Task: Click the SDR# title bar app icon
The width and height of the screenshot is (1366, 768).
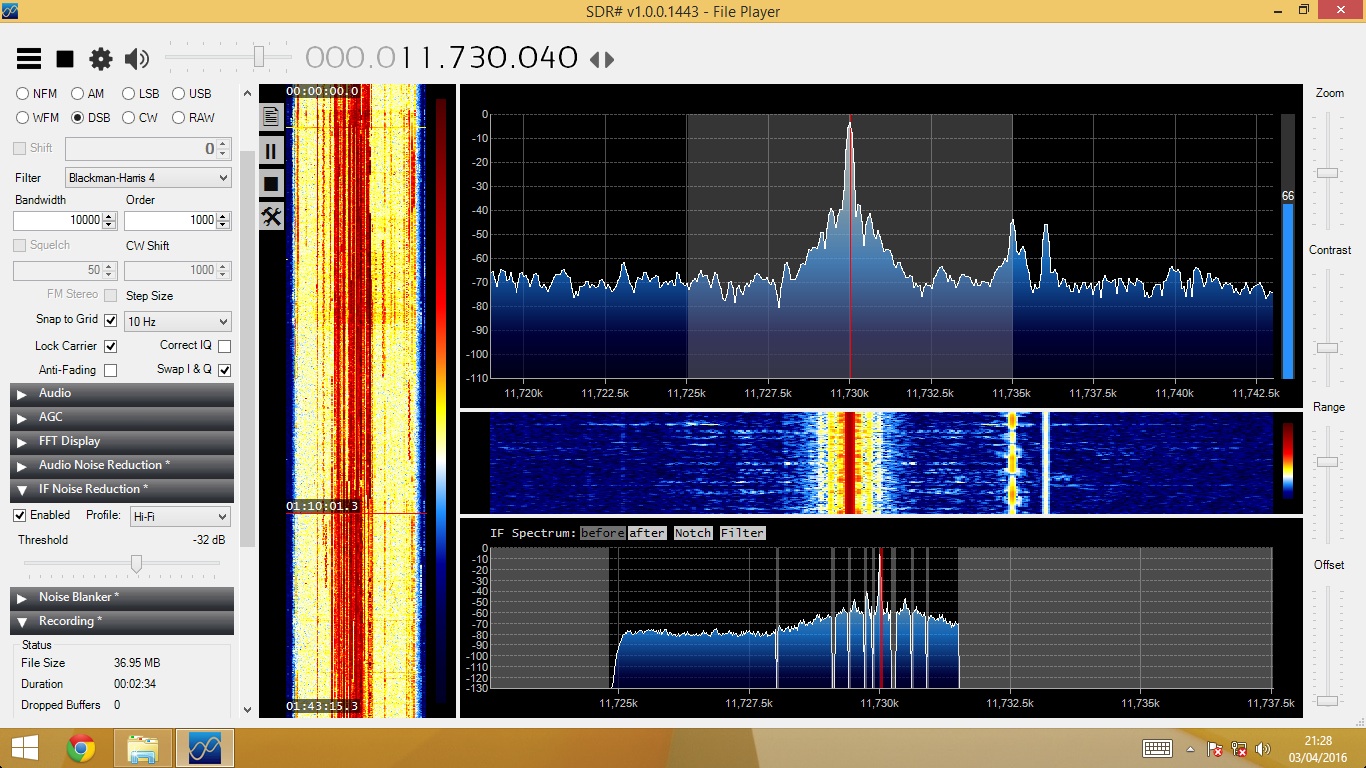Action: pyautogui.click(x=10, y=11)
